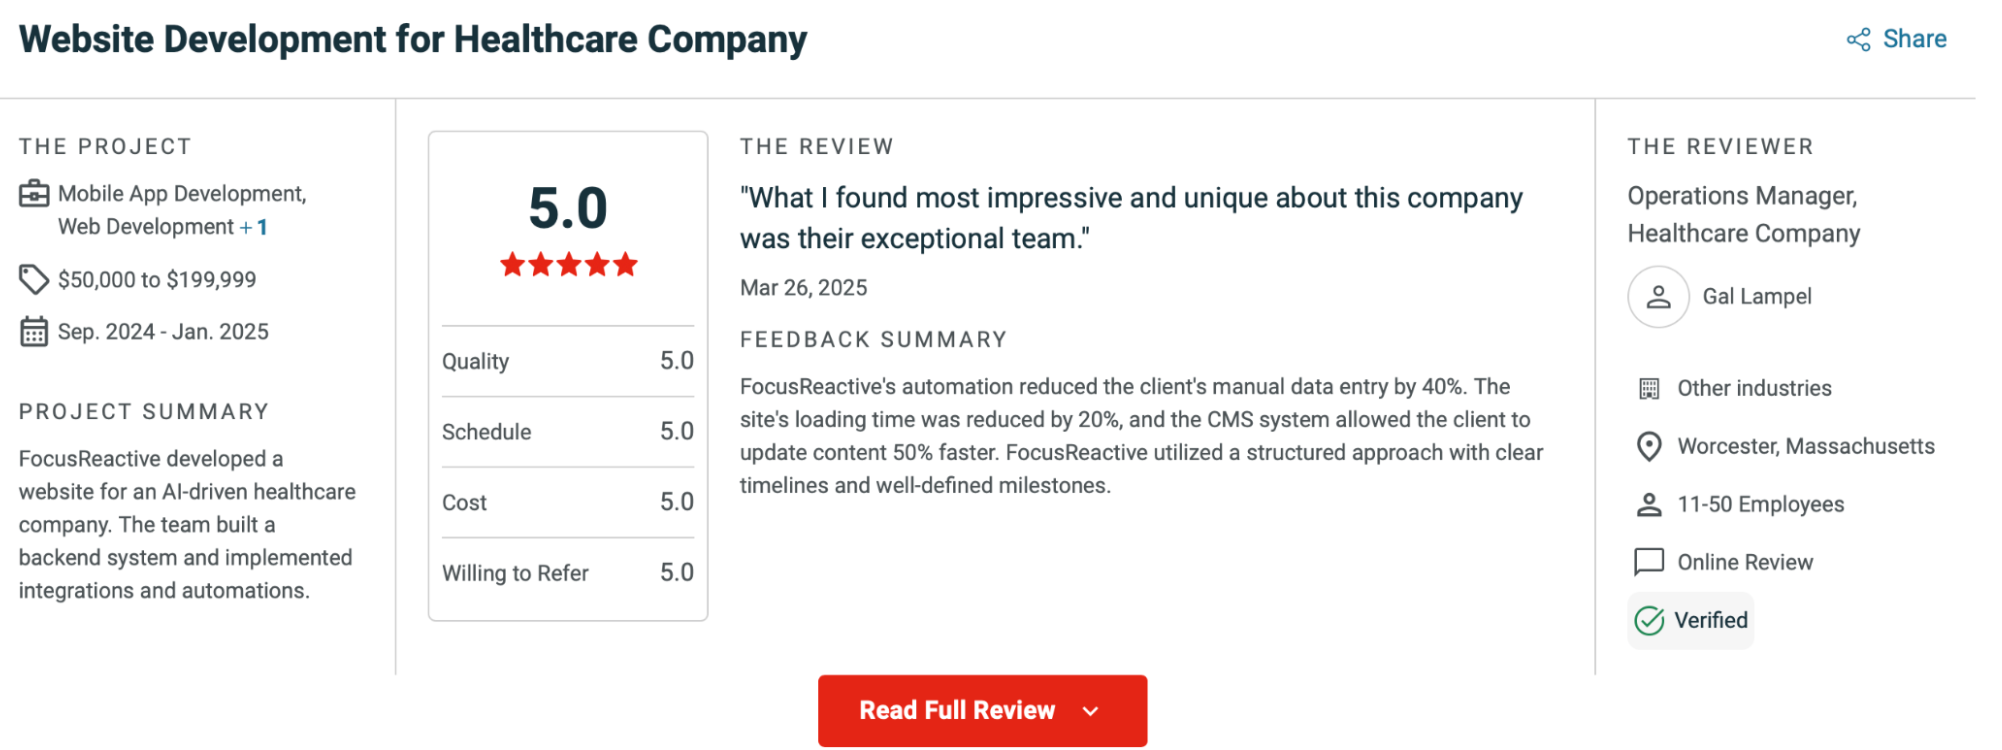The height and width of the screenshot is (750, 2002).
Task: Click the chevron on Read Full Review
Action: [x=1091, y=711]
